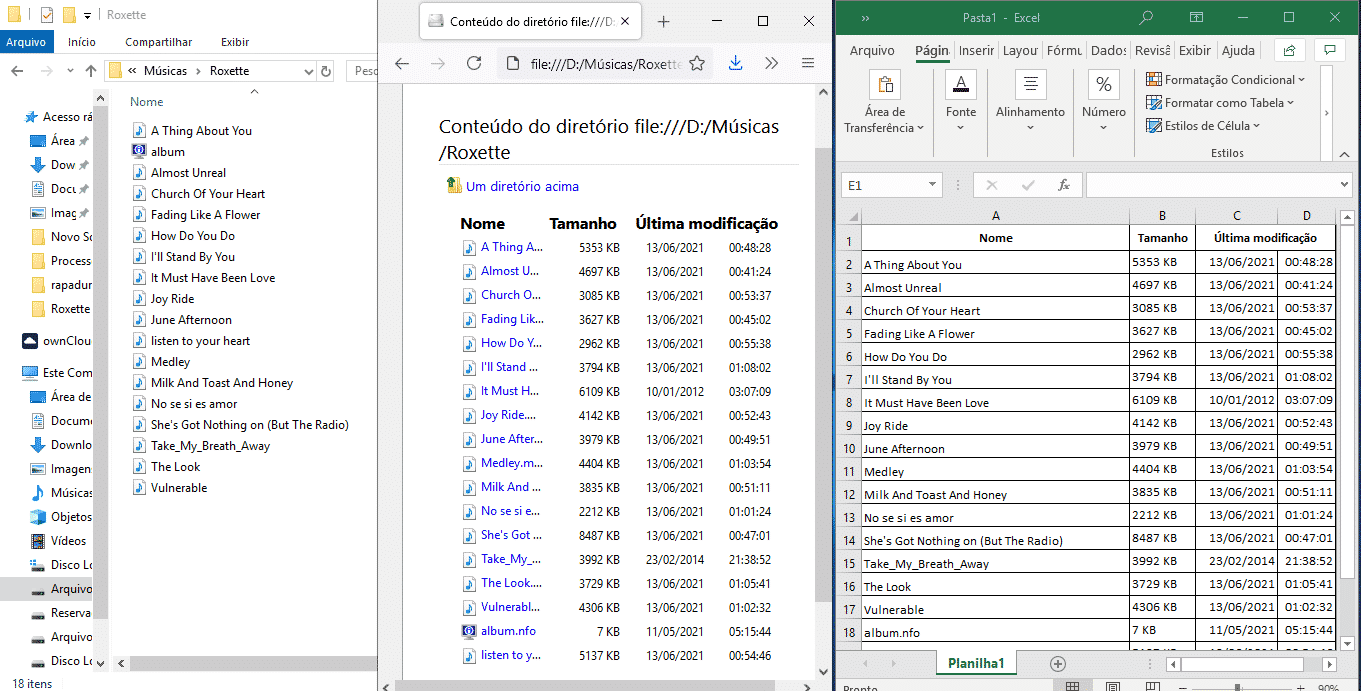Open a new browser tab
The width and height of the screenshot is (1361, 691).
pos(663,21)
